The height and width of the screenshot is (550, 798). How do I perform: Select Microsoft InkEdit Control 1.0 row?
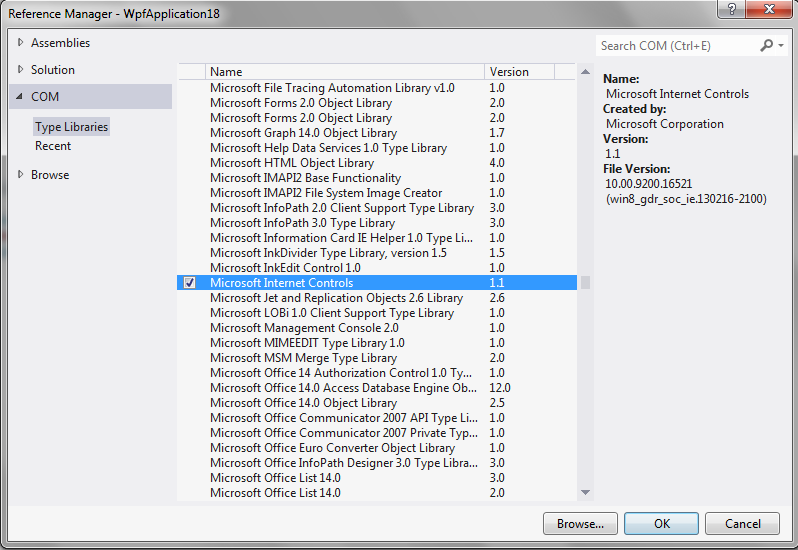(x=377, y=268)
